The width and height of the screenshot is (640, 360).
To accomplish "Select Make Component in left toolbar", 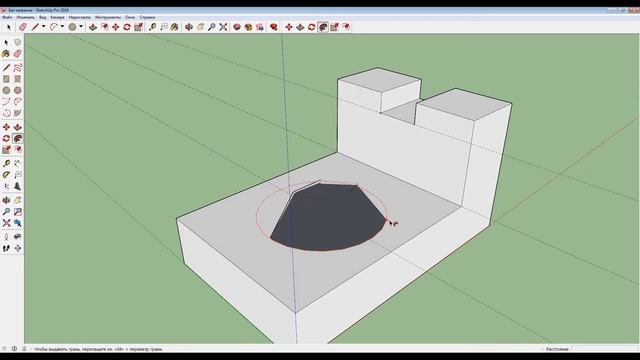I will coord(18,42).
